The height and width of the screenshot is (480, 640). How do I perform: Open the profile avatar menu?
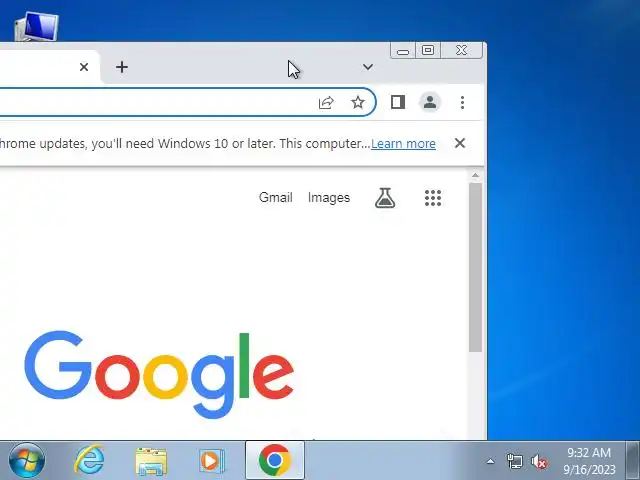pos(429,102)
